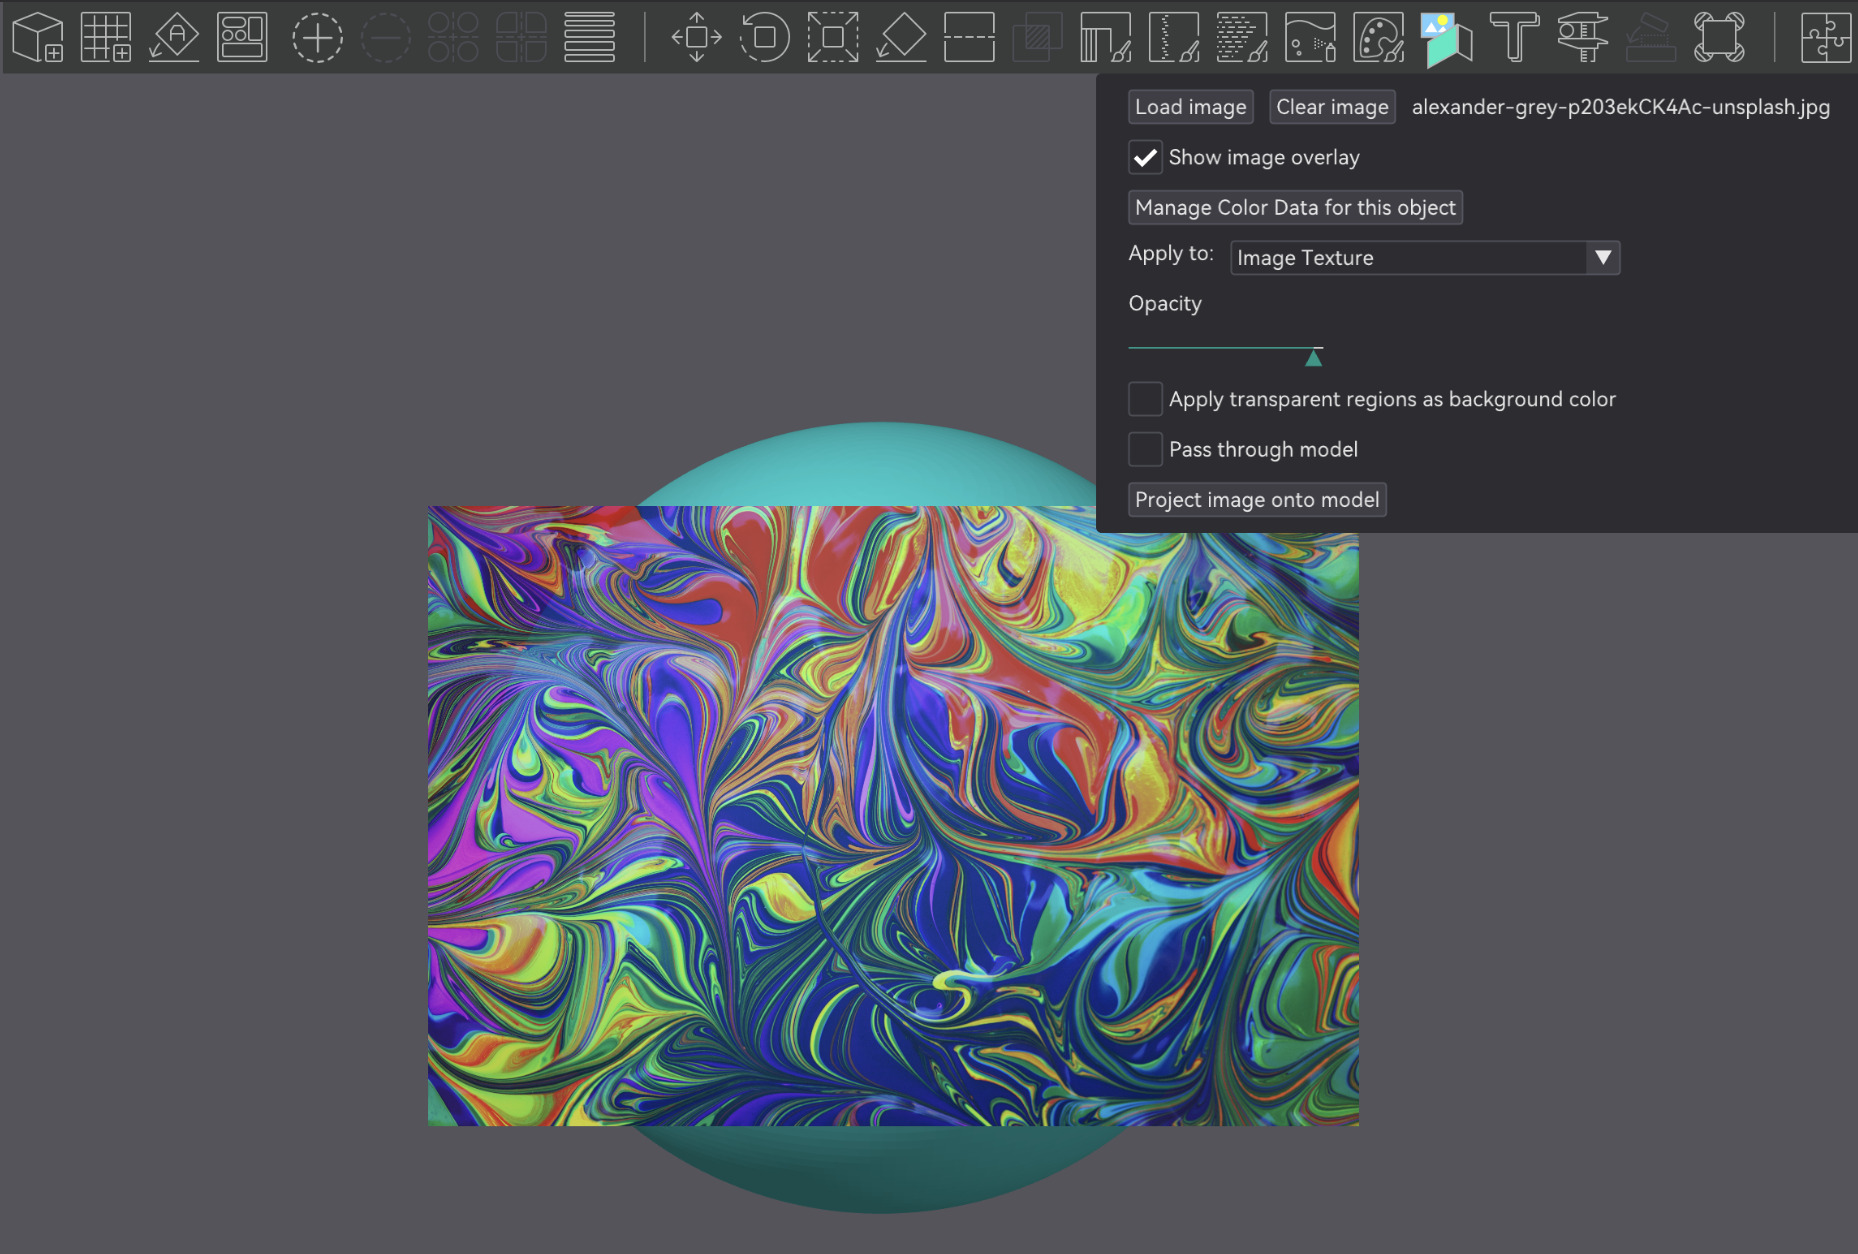Click the Add plate grid icon
Screen dimensions: 1858x1254
click(106, 37)
